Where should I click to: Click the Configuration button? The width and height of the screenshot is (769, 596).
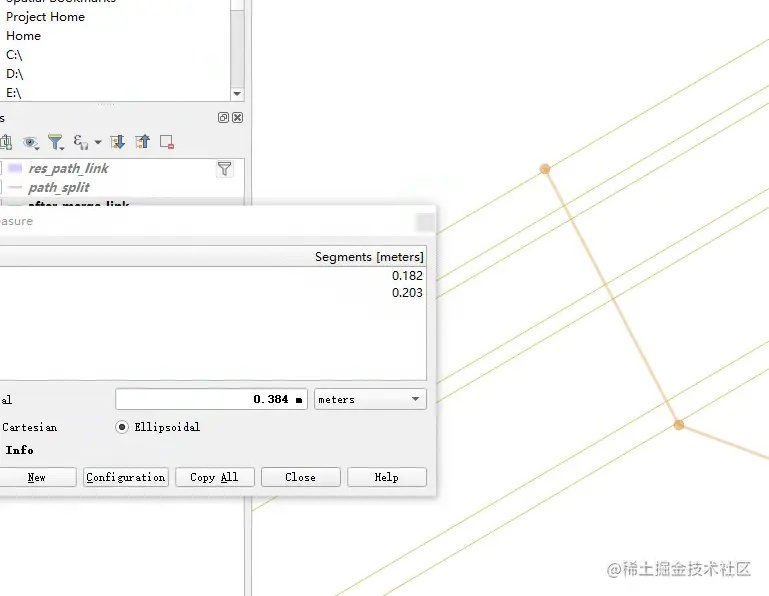point(126,477)
